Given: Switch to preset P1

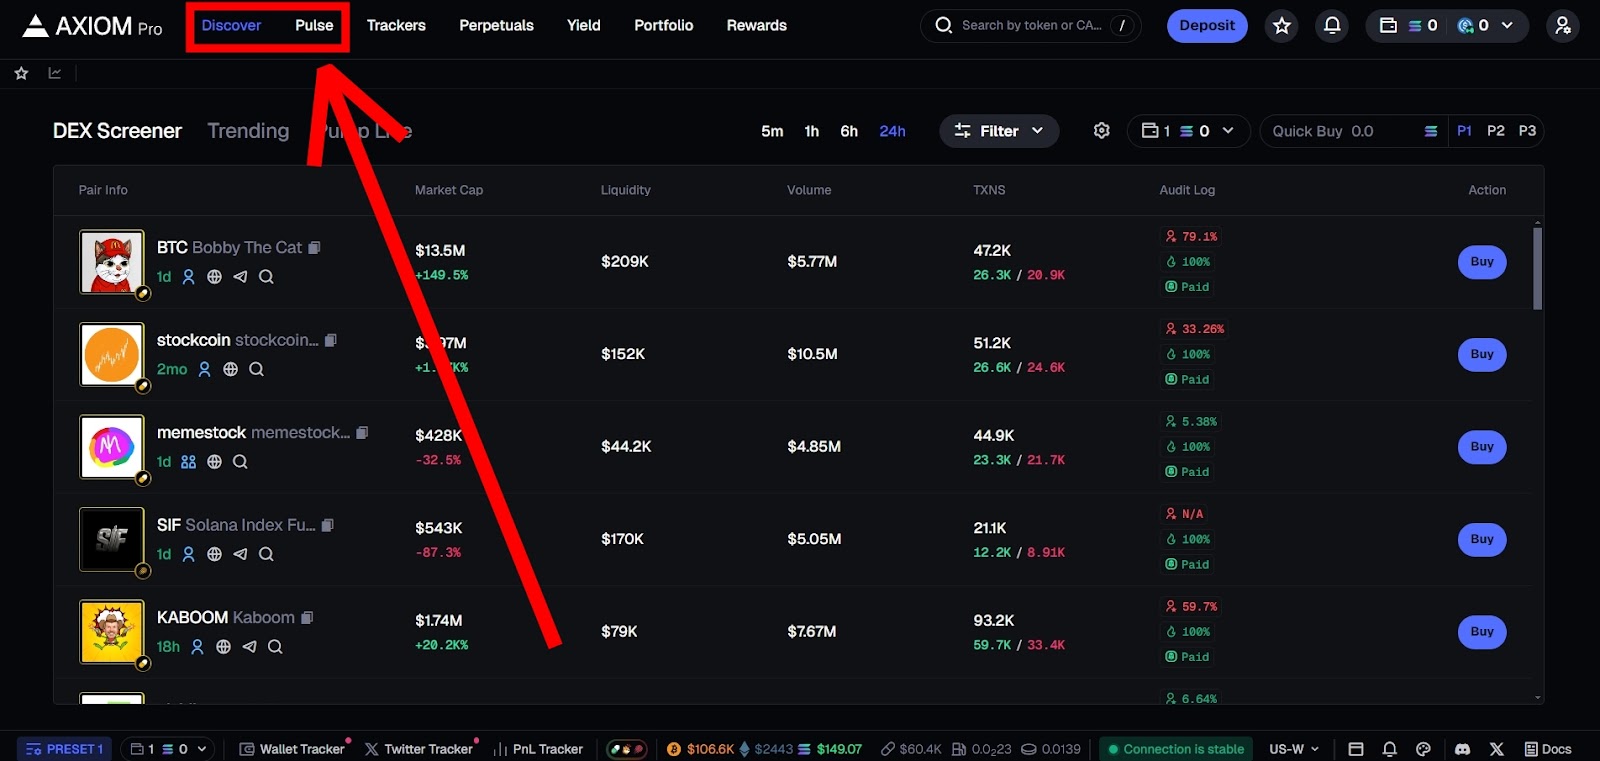Looking at the screenshot, I should (1464, 131).
